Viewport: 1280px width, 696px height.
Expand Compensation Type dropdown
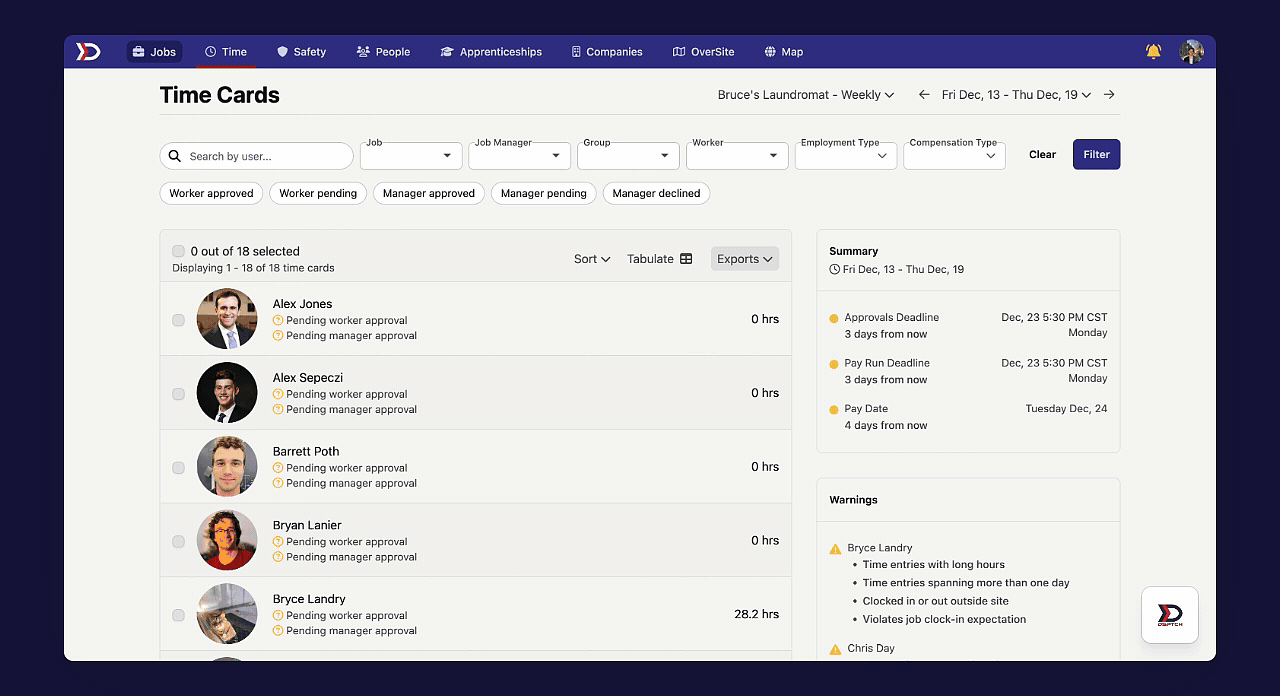pyautogui.click(x=954, y=156)
